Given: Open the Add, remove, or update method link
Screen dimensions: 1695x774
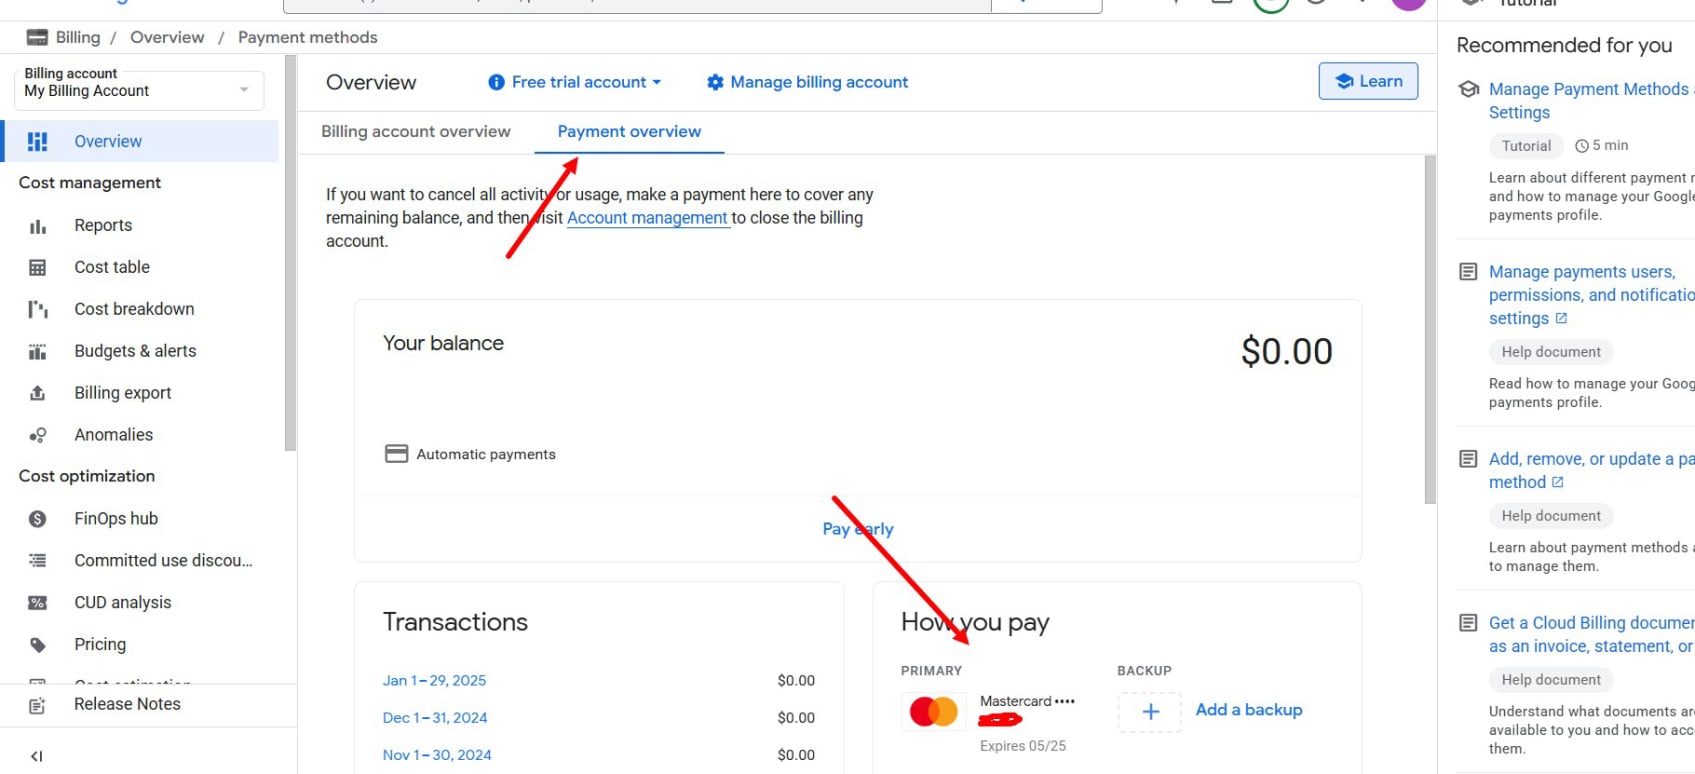Looking at the screenshot, I should 1591,471.
